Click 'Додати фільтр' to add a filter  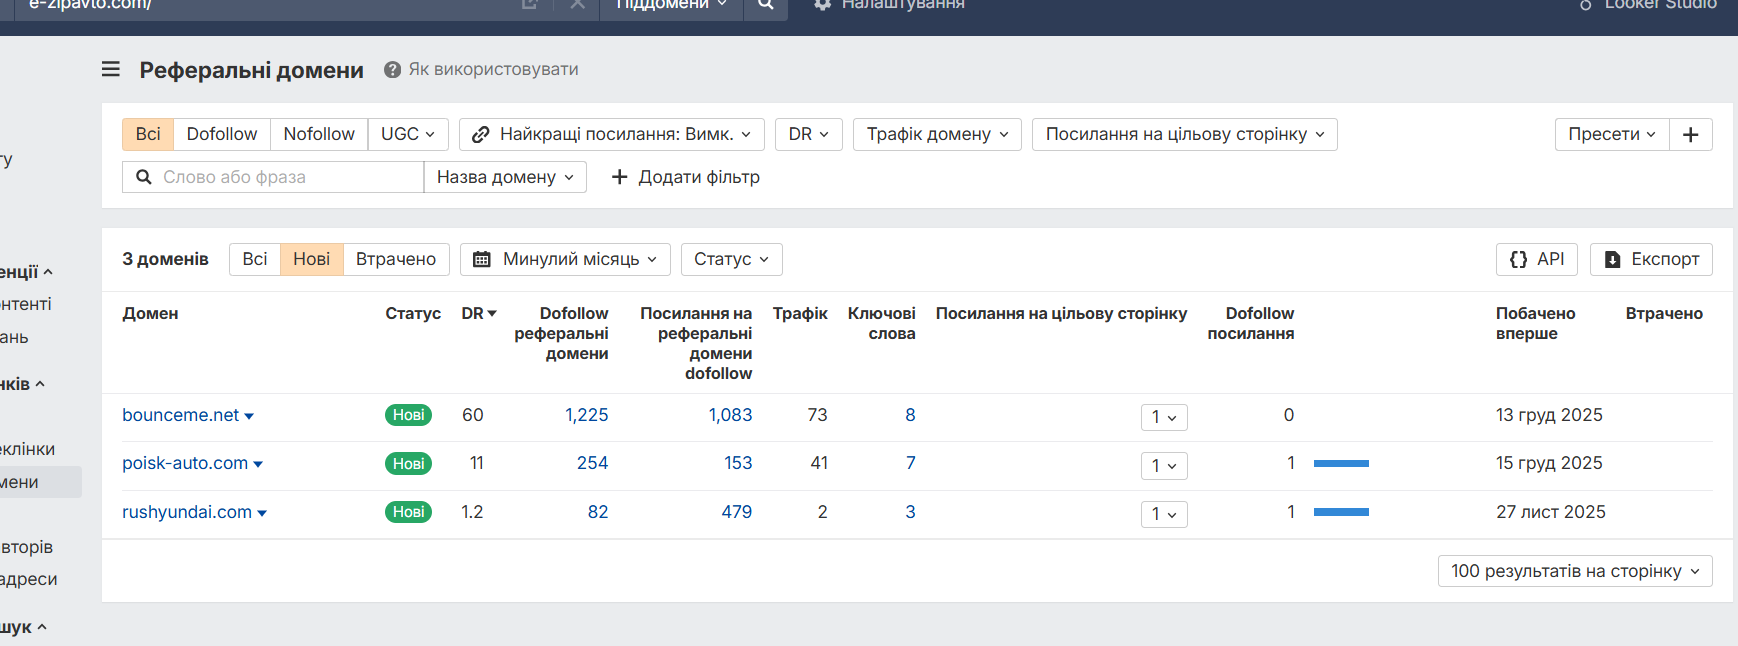(x=686, y=178)
